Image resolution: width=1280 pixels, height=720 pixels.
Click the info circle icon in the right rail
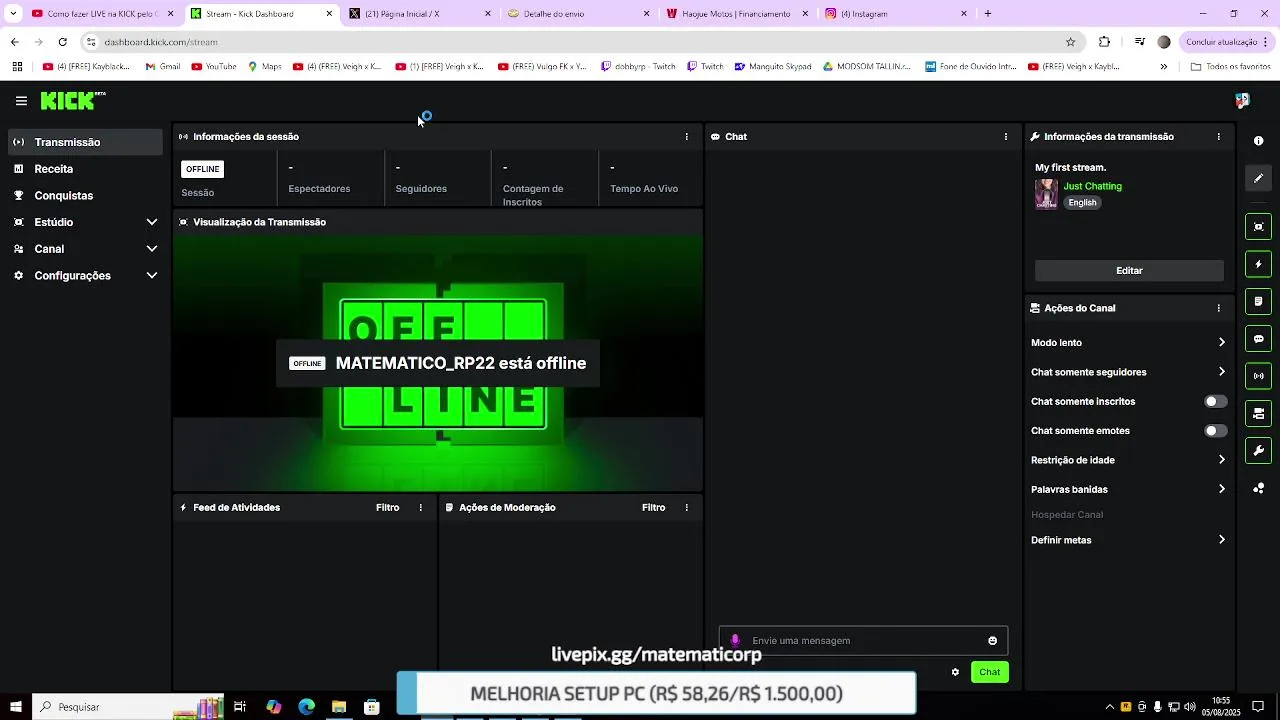click(1259, 141)
